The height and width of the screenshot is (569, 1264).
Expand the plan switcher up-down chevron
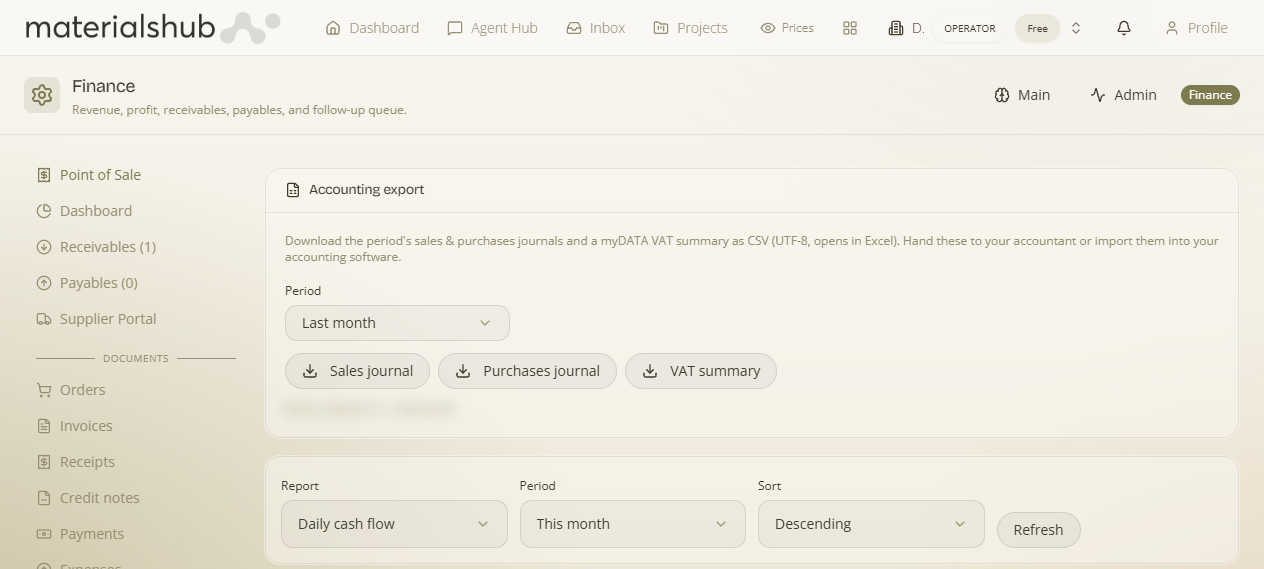click(x=1076, y=28)
